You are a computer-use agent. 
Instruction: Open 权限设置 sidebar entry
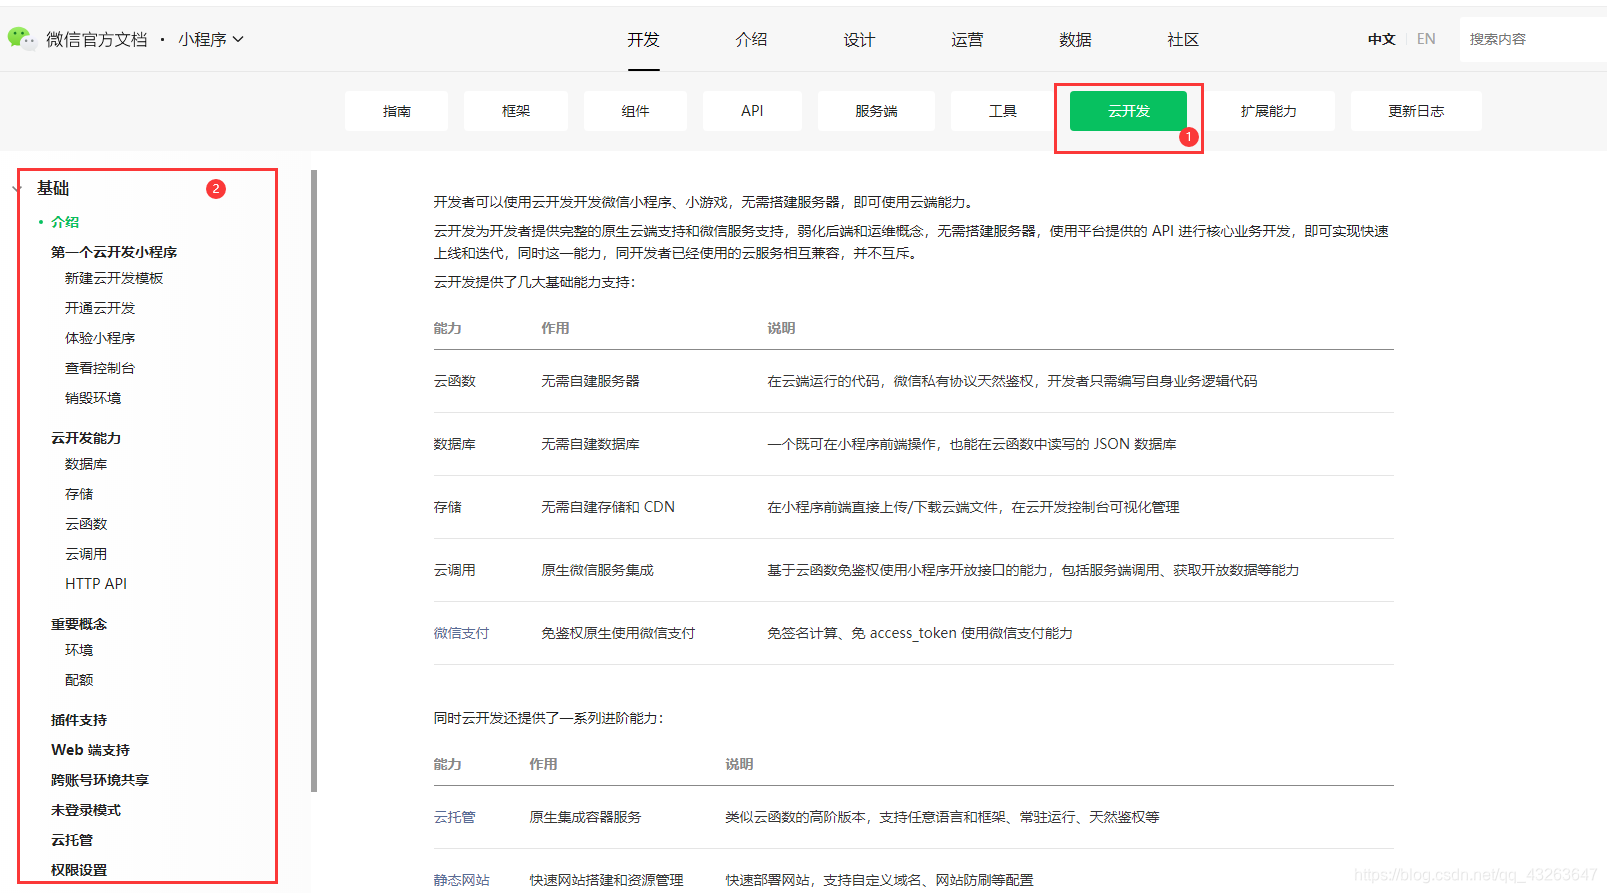pyautogui.click(x=79, y=870)
